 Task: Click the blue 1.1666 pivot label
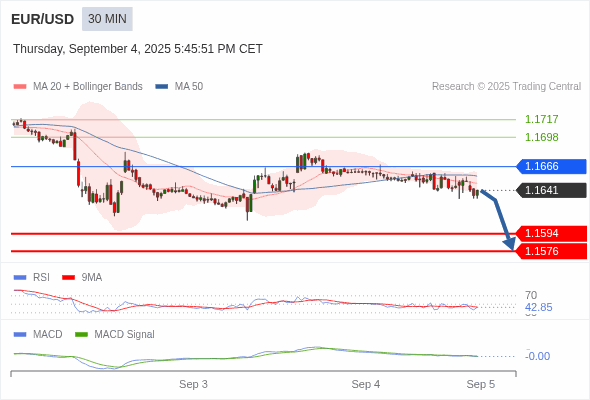(x=551, y=166)
